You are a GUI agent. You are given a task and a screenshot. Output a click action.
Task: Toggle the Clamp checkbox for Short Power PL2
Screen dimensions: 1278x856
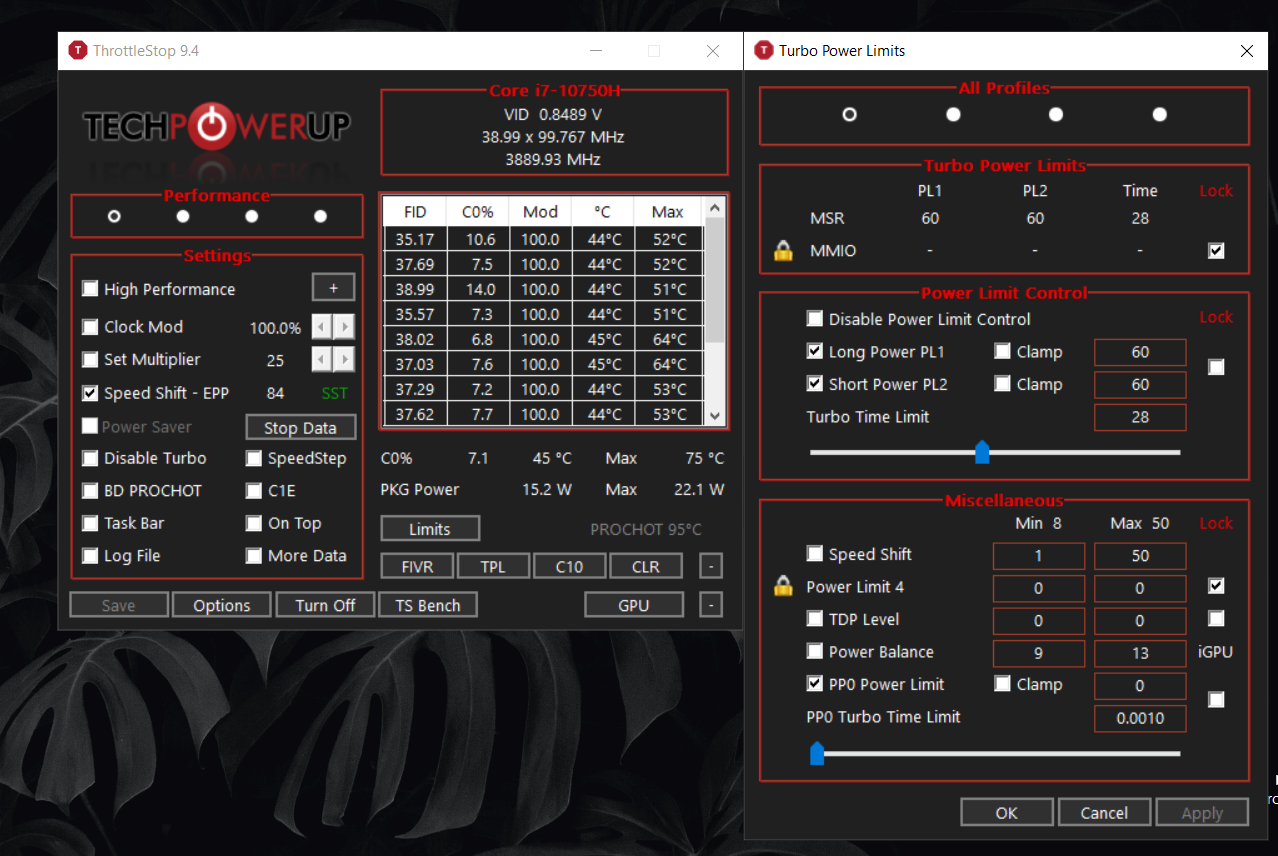[x=1002, y=384]
